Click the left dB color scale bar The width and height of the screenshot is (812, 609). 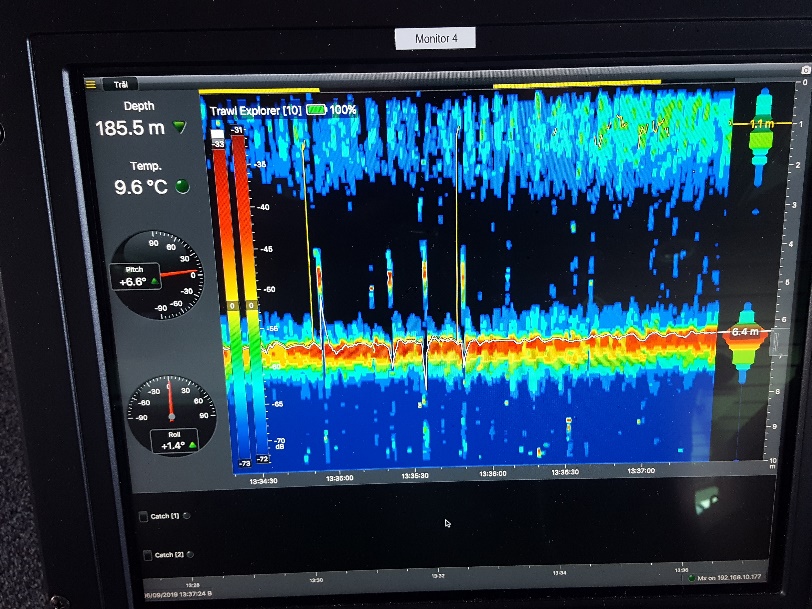click(219, 300)
